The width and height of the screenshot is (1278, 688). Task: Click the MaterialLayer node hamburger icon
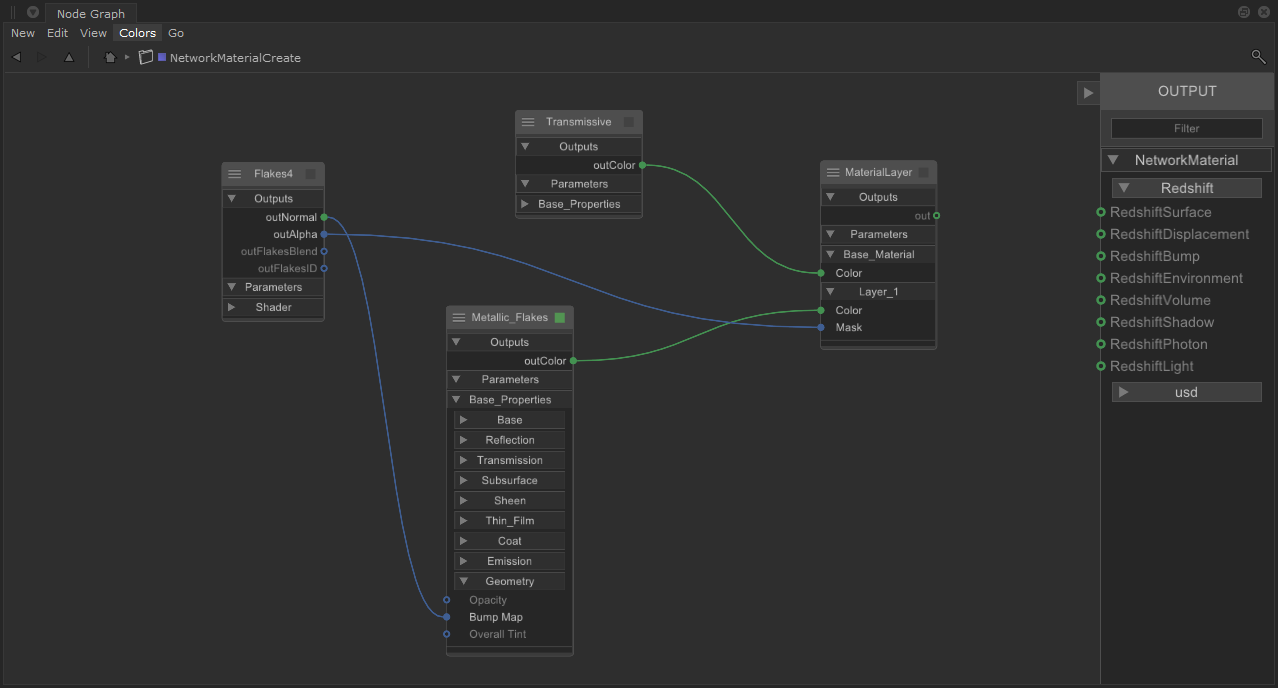click(x=832, y=172)
